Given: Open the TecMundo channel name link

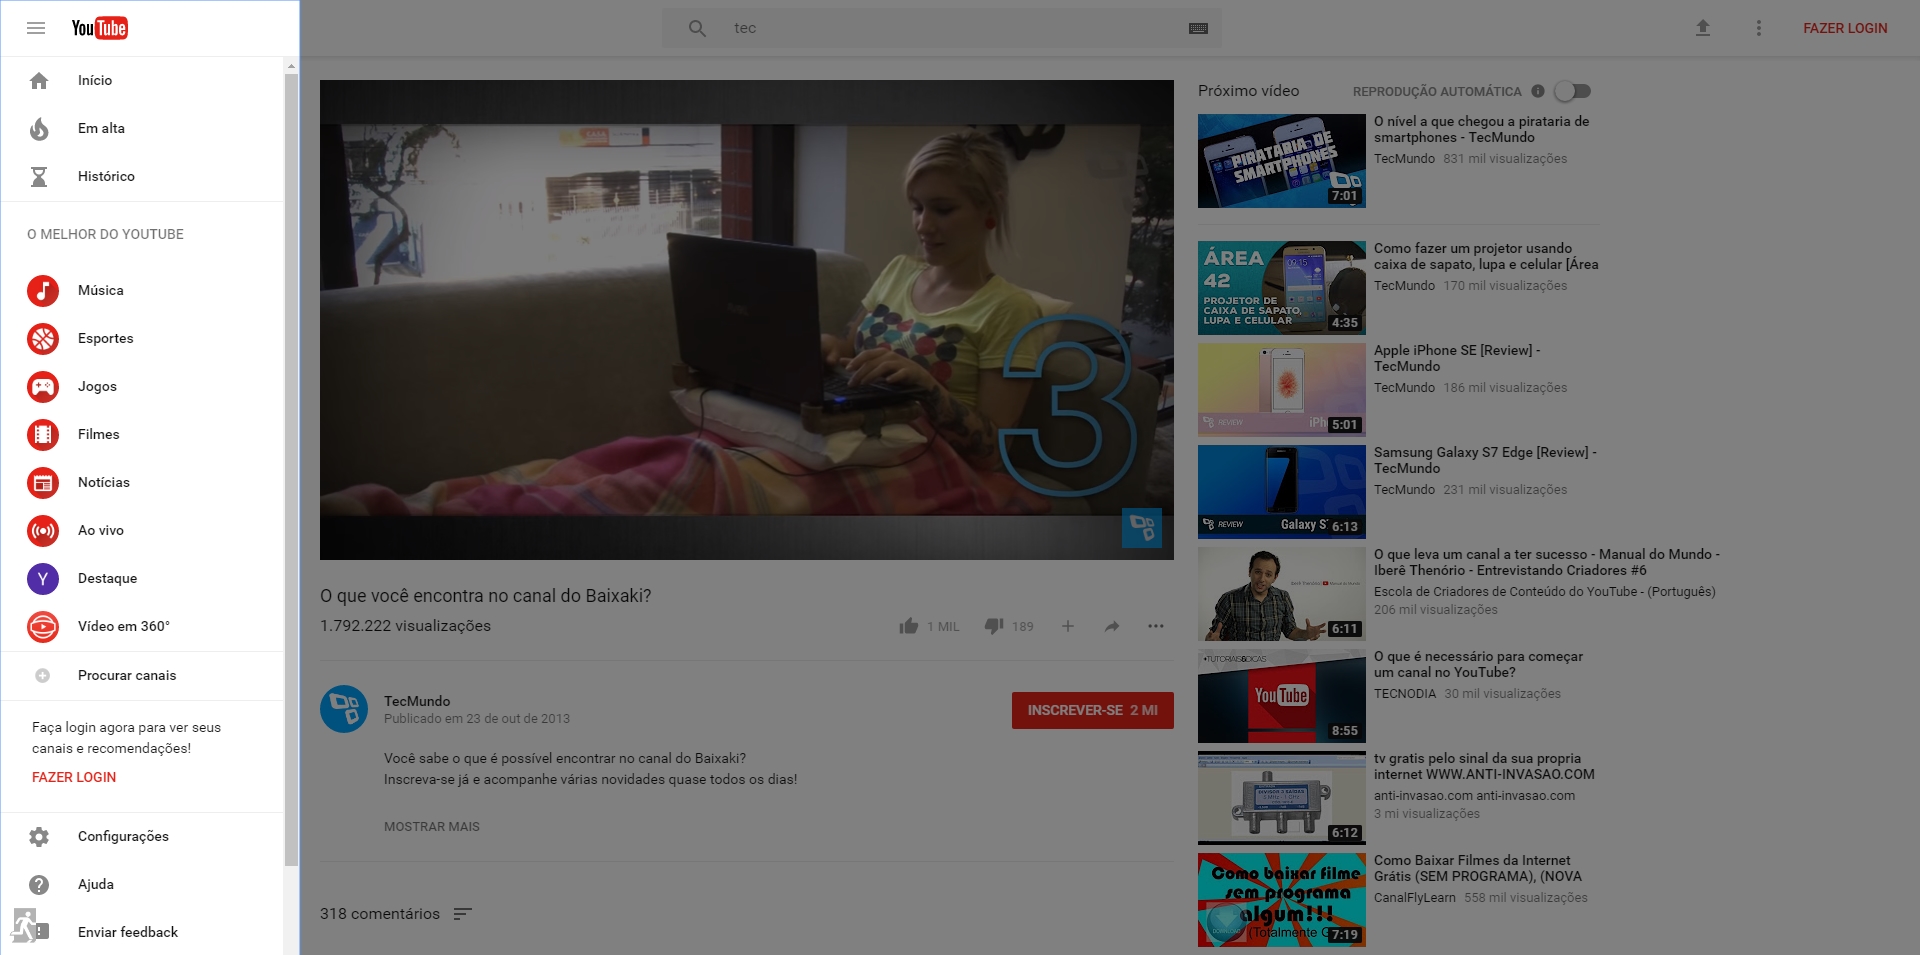Looking at the screenshot, I should 417,701.
